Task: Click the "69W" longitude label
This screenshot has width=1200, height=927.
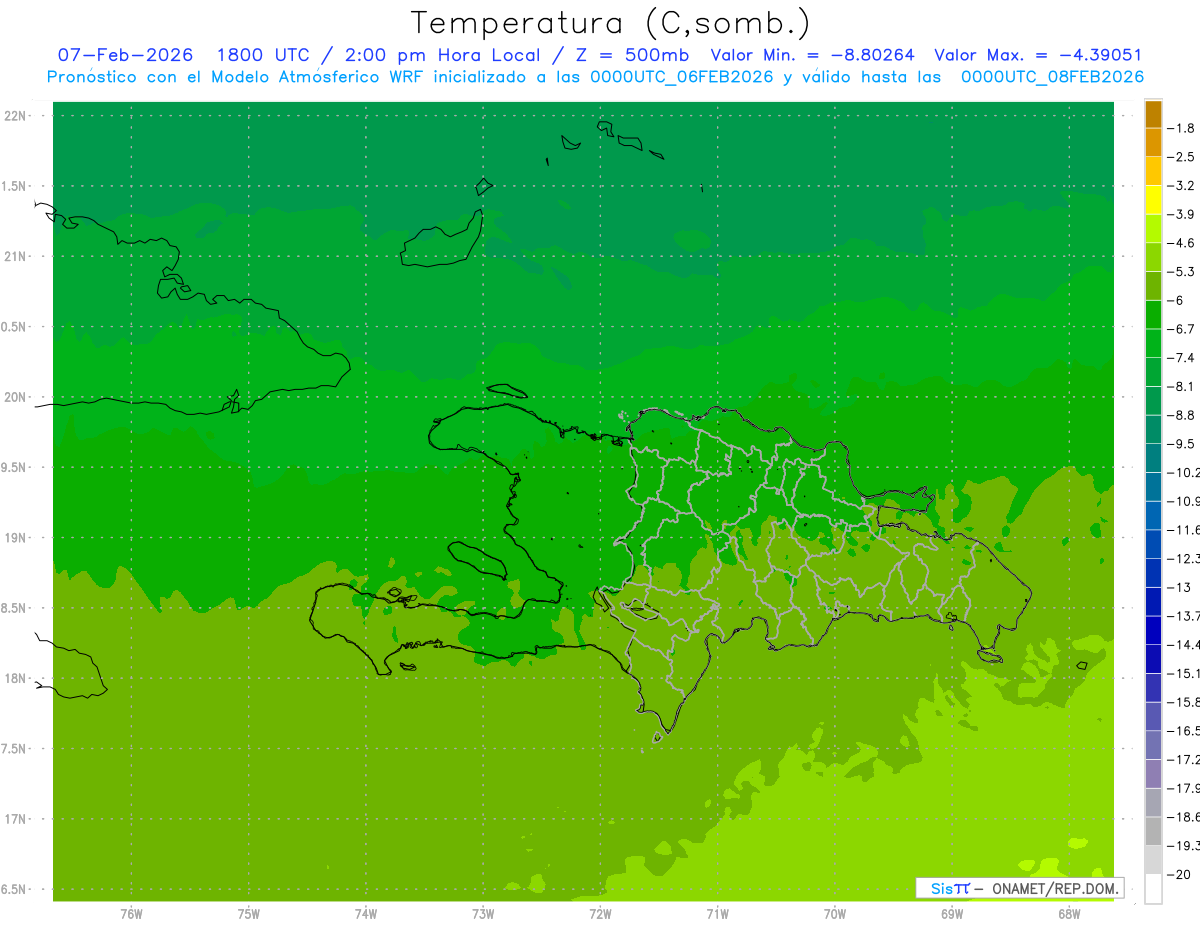Action: [952, 914]
